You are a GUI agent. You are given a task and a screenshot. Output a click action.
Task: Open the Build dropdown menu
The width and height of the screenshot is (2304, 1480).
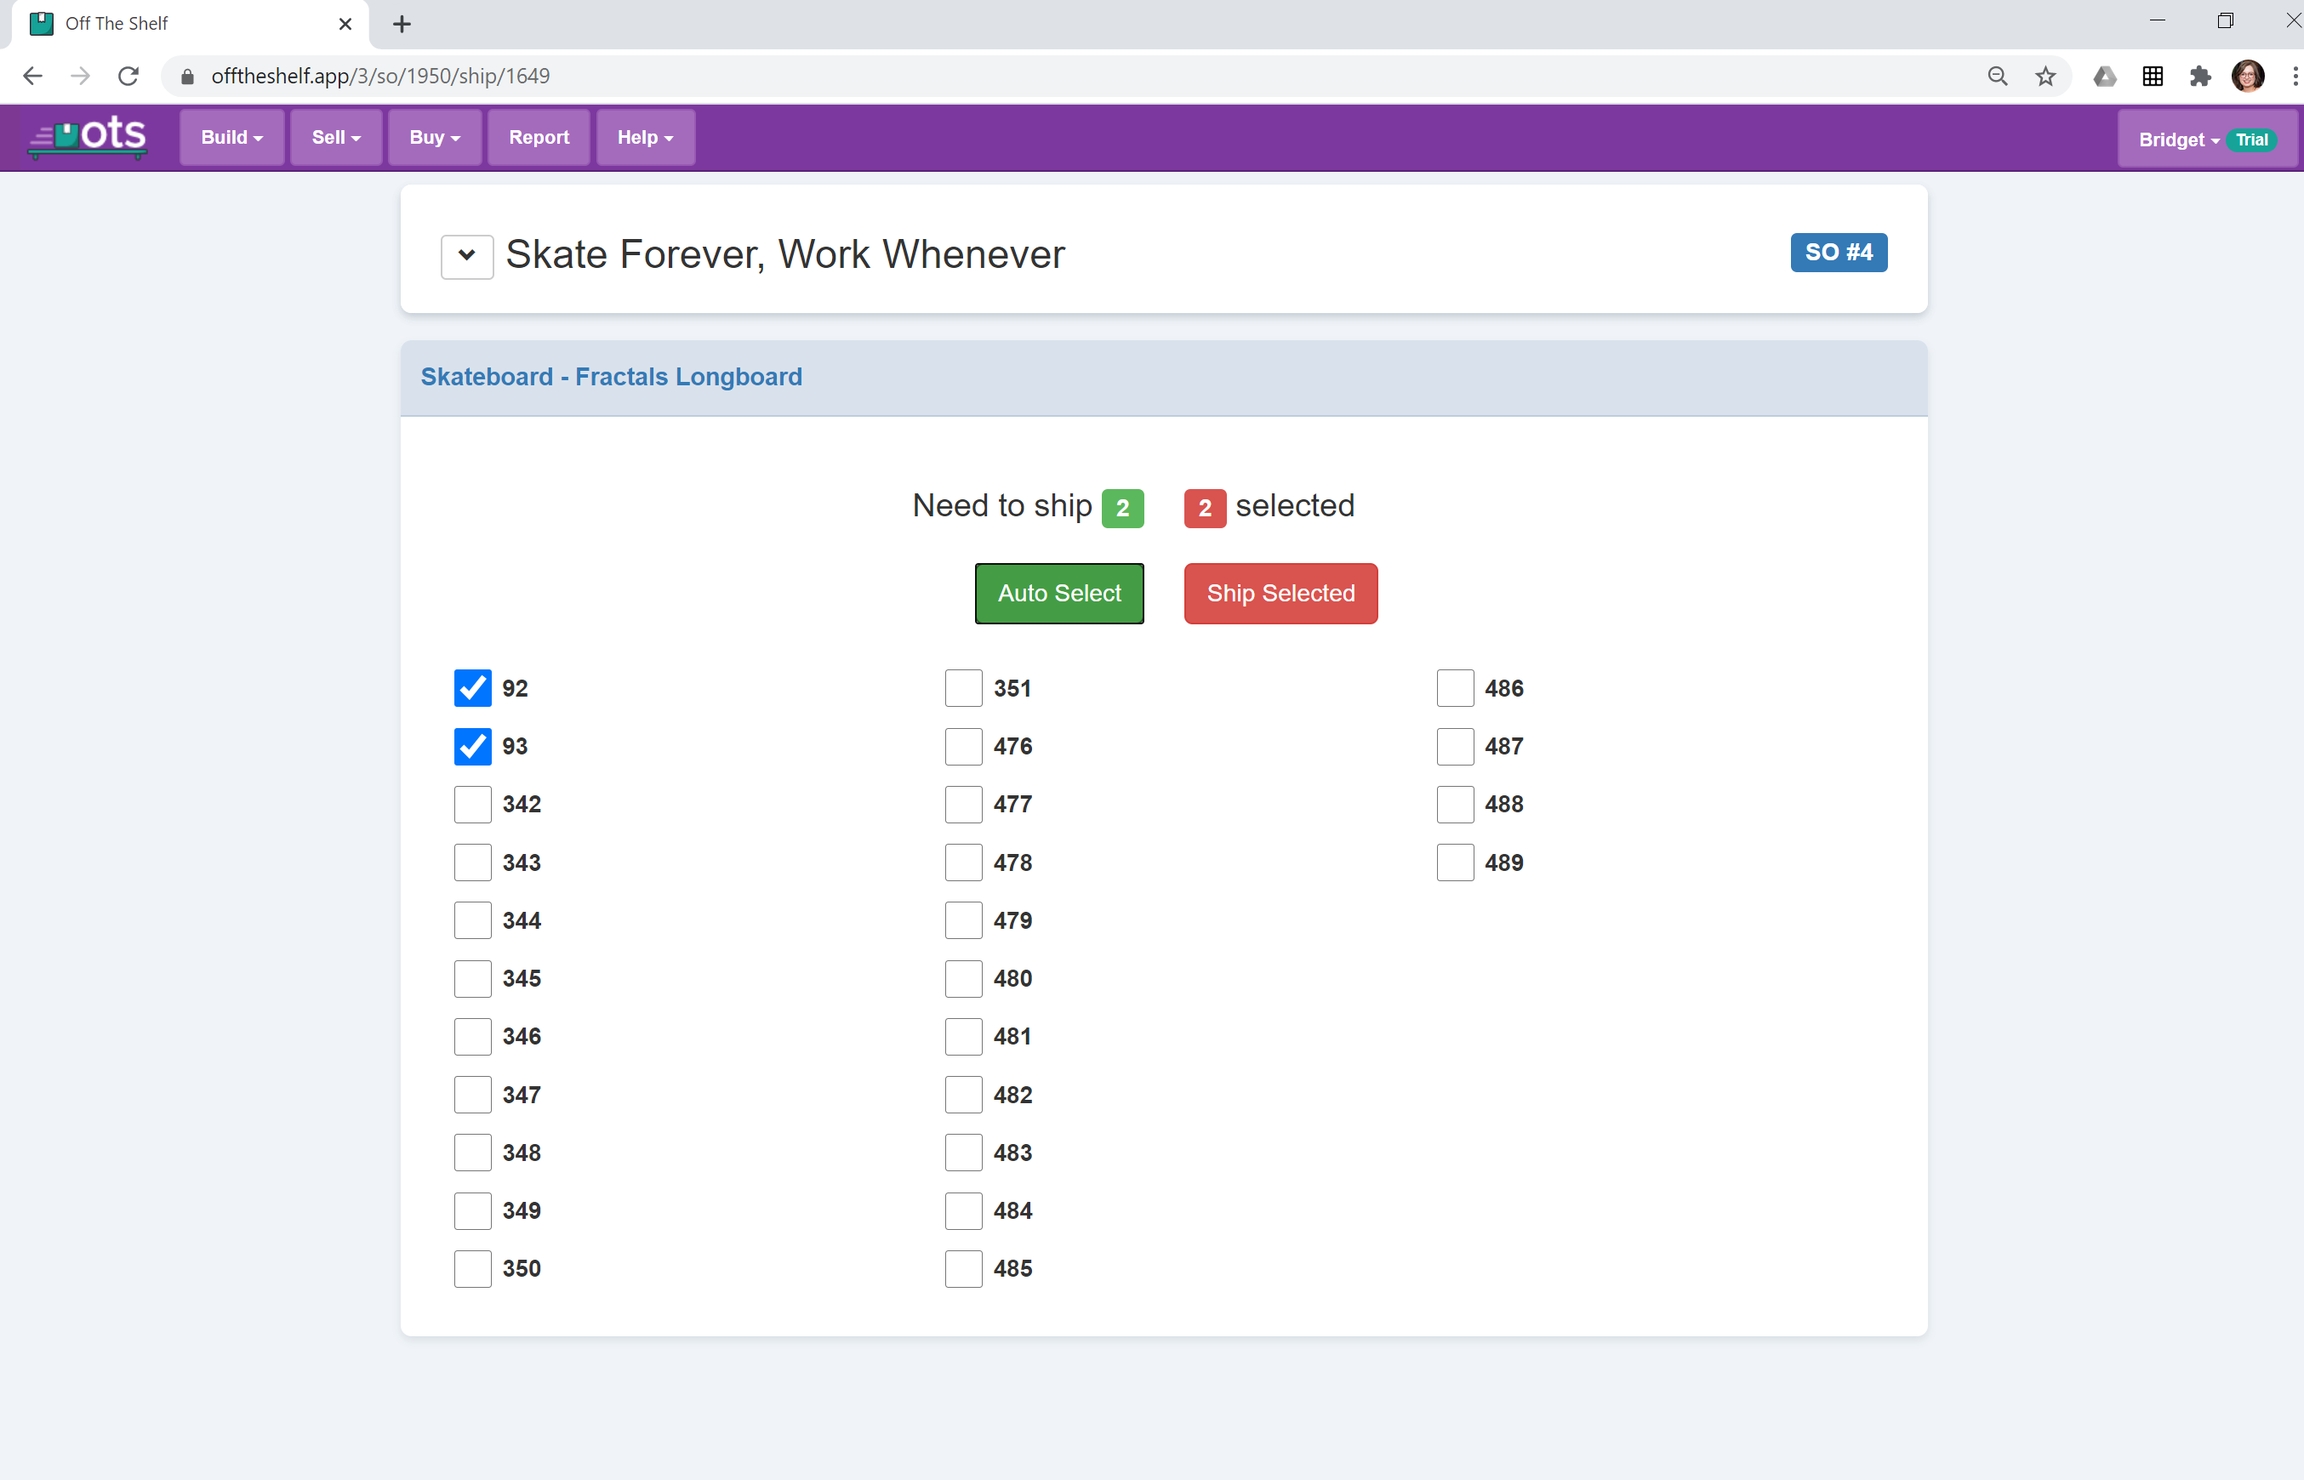[231, 137]
